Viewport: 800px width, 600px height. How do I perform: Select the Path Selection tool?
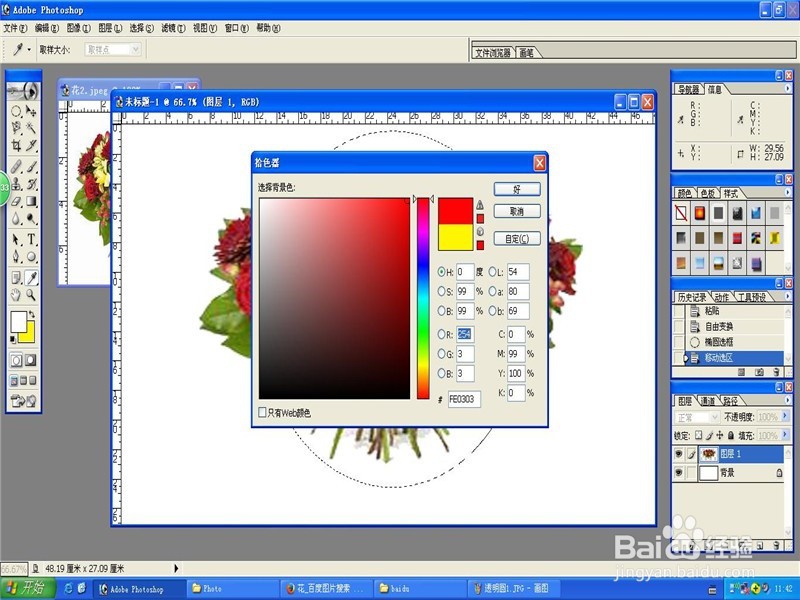point(16,239)
